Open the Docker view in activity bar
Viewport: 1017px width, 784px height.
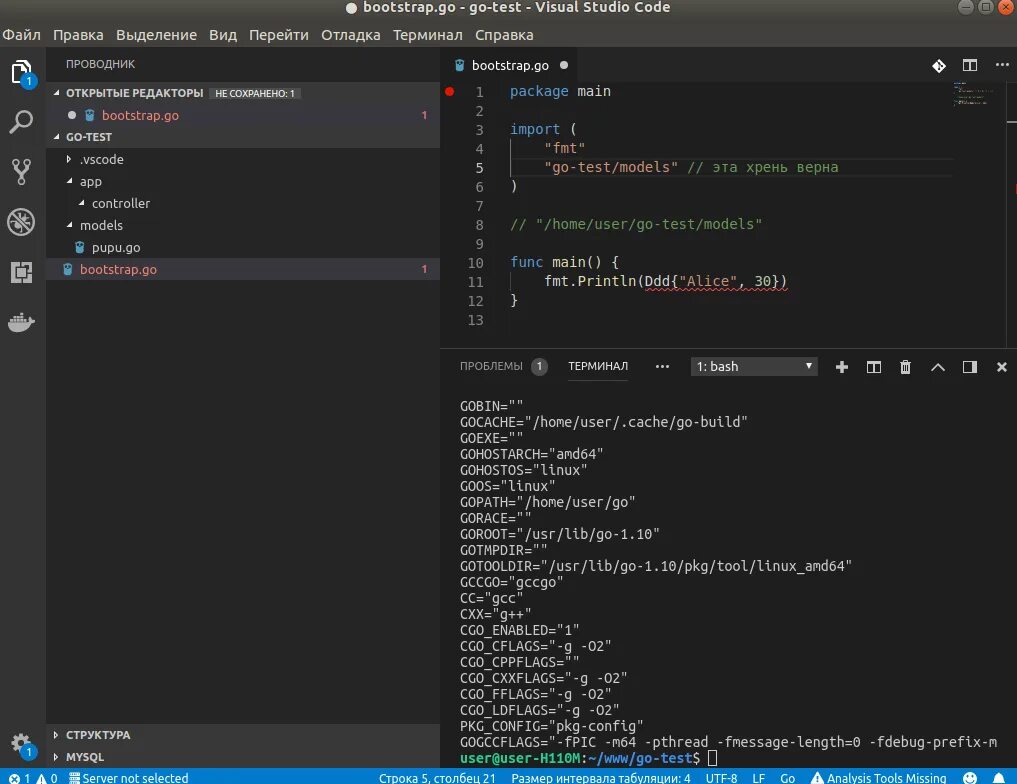pyautogui.click(x=21, y=322)
